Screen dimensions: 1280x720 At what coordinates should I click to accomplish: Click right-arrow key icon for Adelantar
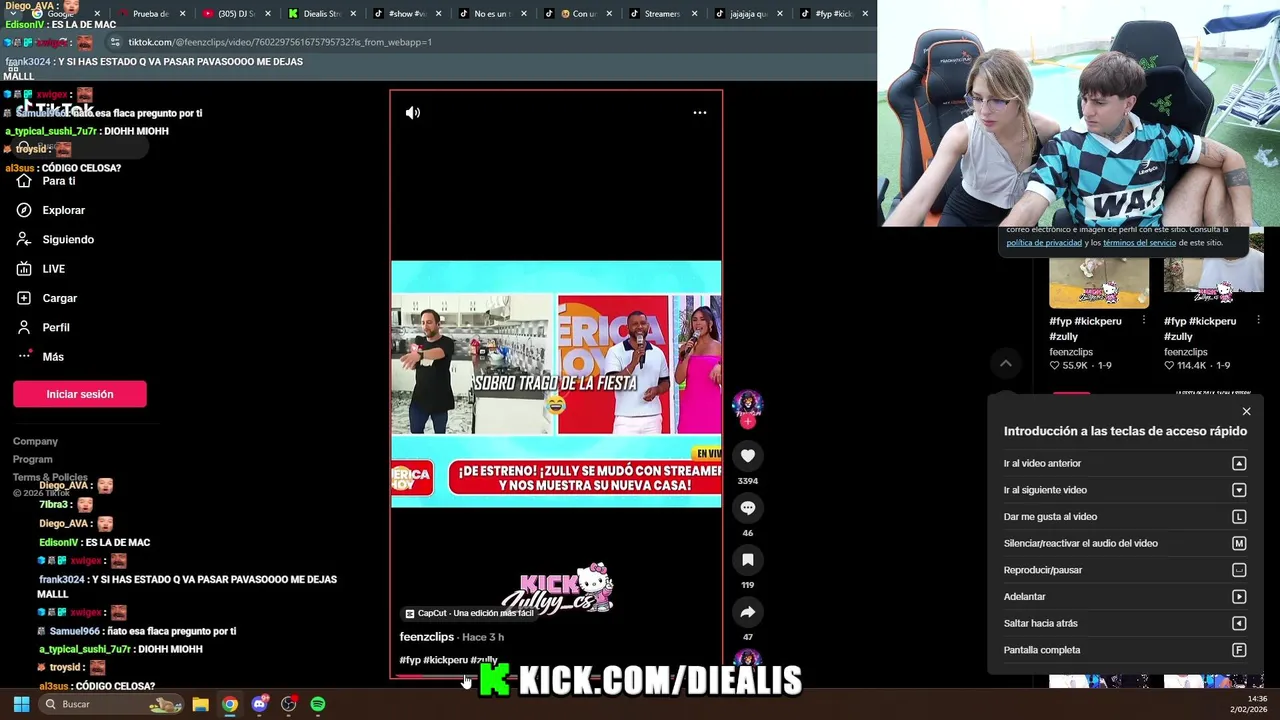click(1239, 597)
